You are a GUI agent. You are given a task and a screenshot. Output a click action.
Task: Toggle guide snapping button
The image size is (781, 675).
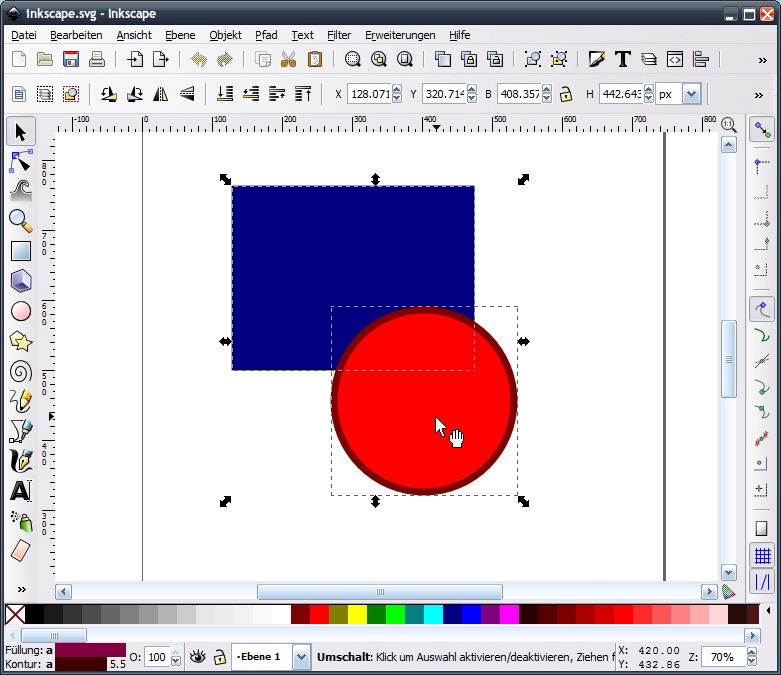coord(762,581)
